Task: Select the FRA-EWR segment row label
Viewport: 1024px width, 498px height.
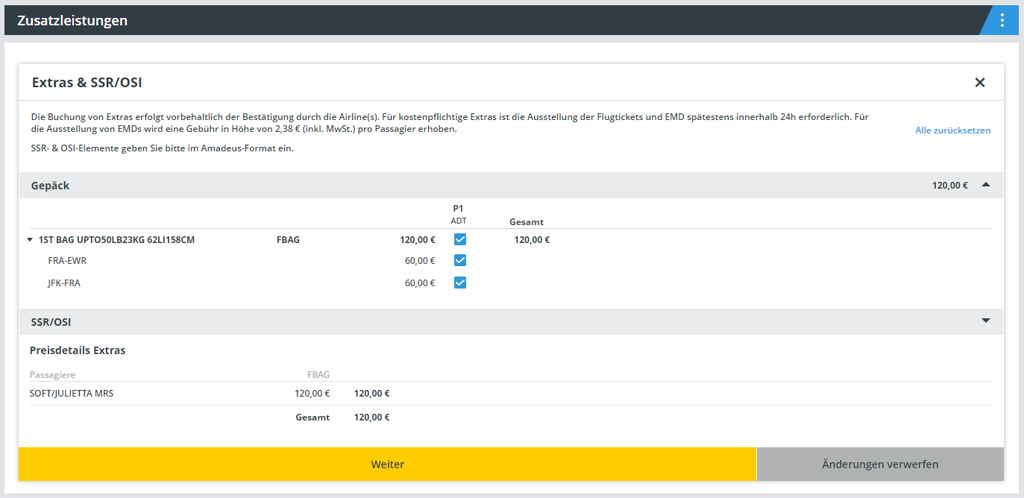Action: (68, 261)
